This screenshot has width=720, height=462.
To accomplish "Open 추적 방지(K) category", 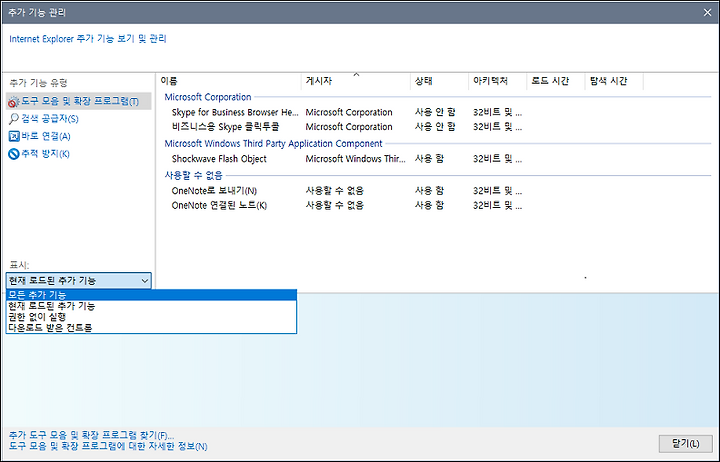I will [45, 153].
